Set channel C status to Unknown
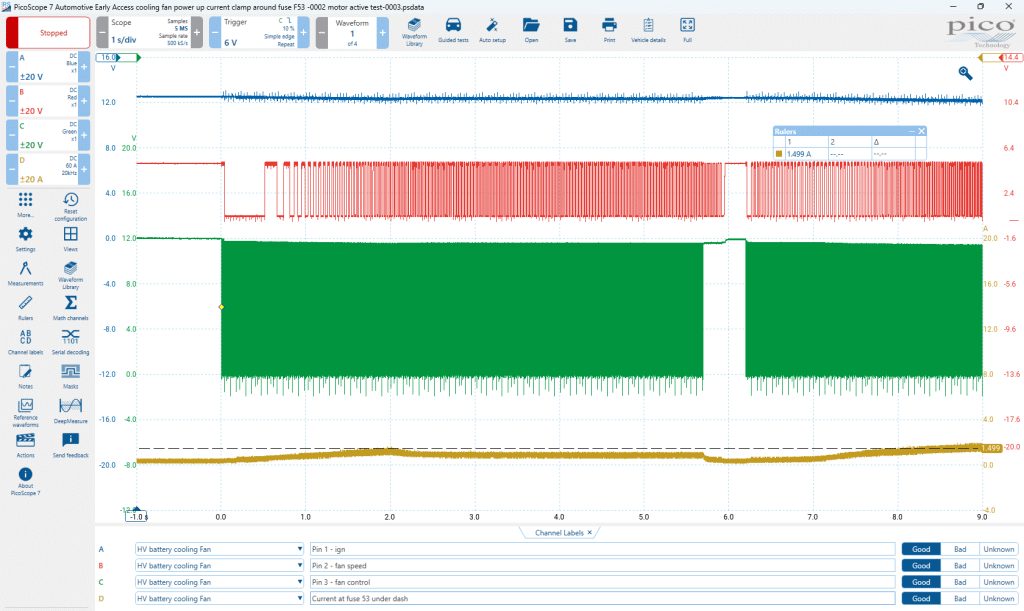 coord(999,582)
